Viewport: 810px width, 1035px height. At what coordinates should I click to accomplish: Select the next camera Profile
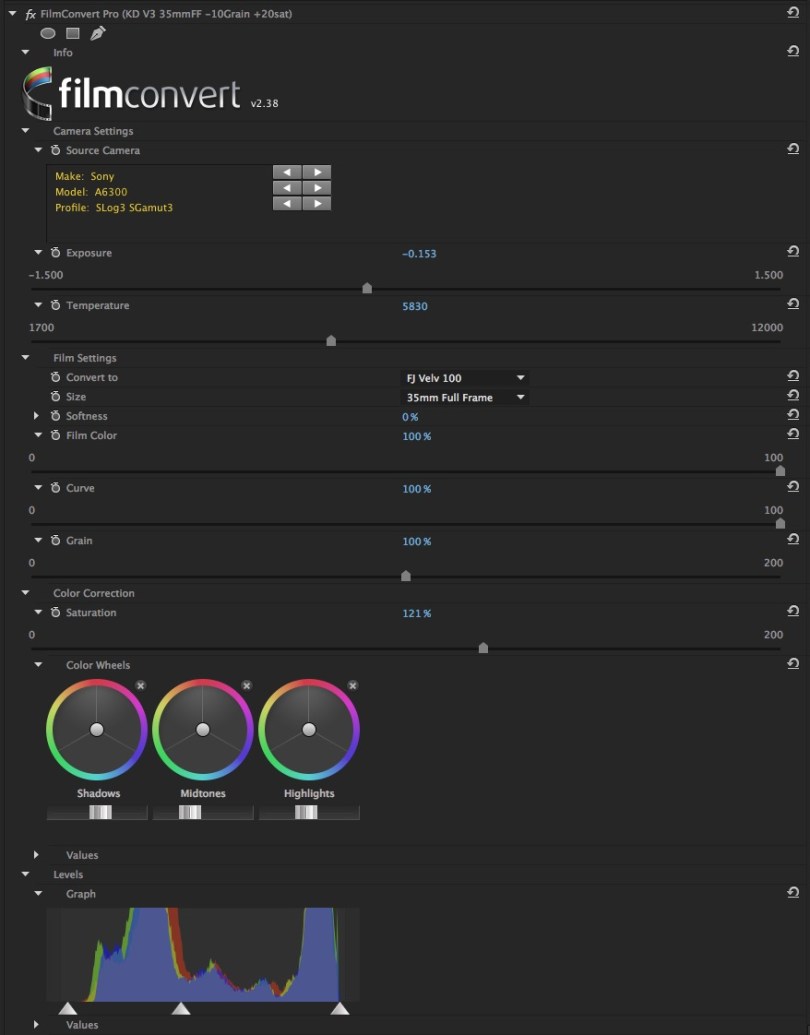(x=317, y=203)
